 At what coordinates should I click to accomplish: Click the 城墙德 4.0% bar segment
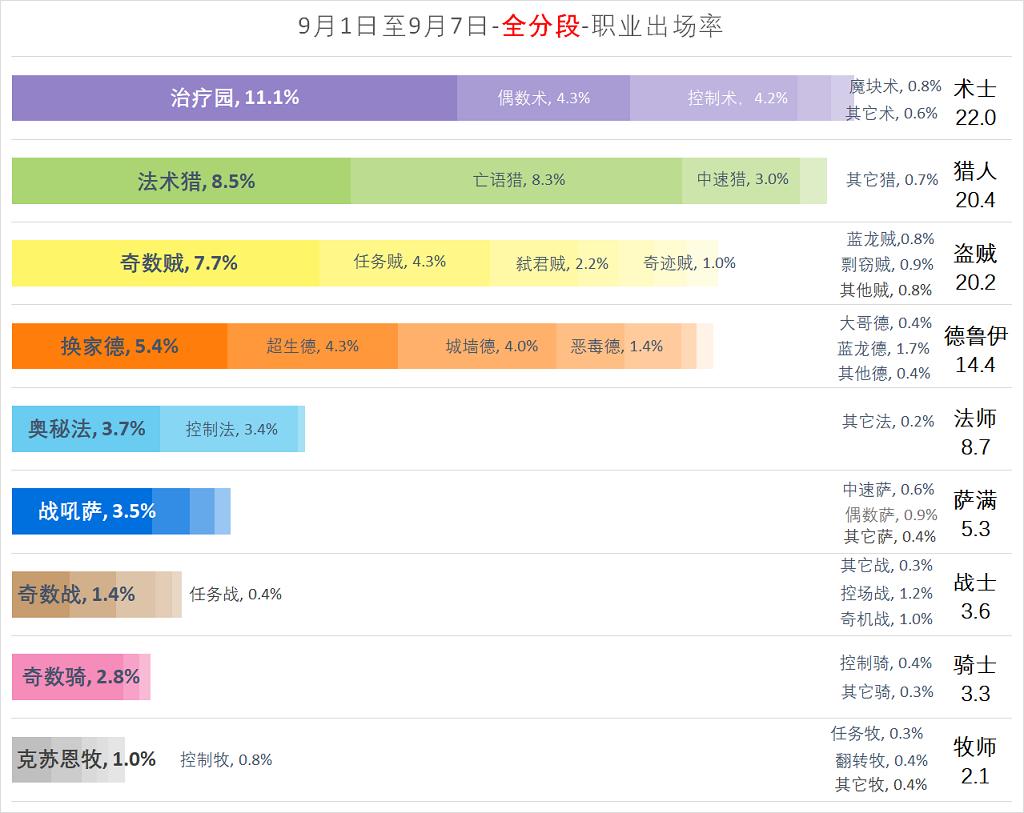[x=477, y=346]
